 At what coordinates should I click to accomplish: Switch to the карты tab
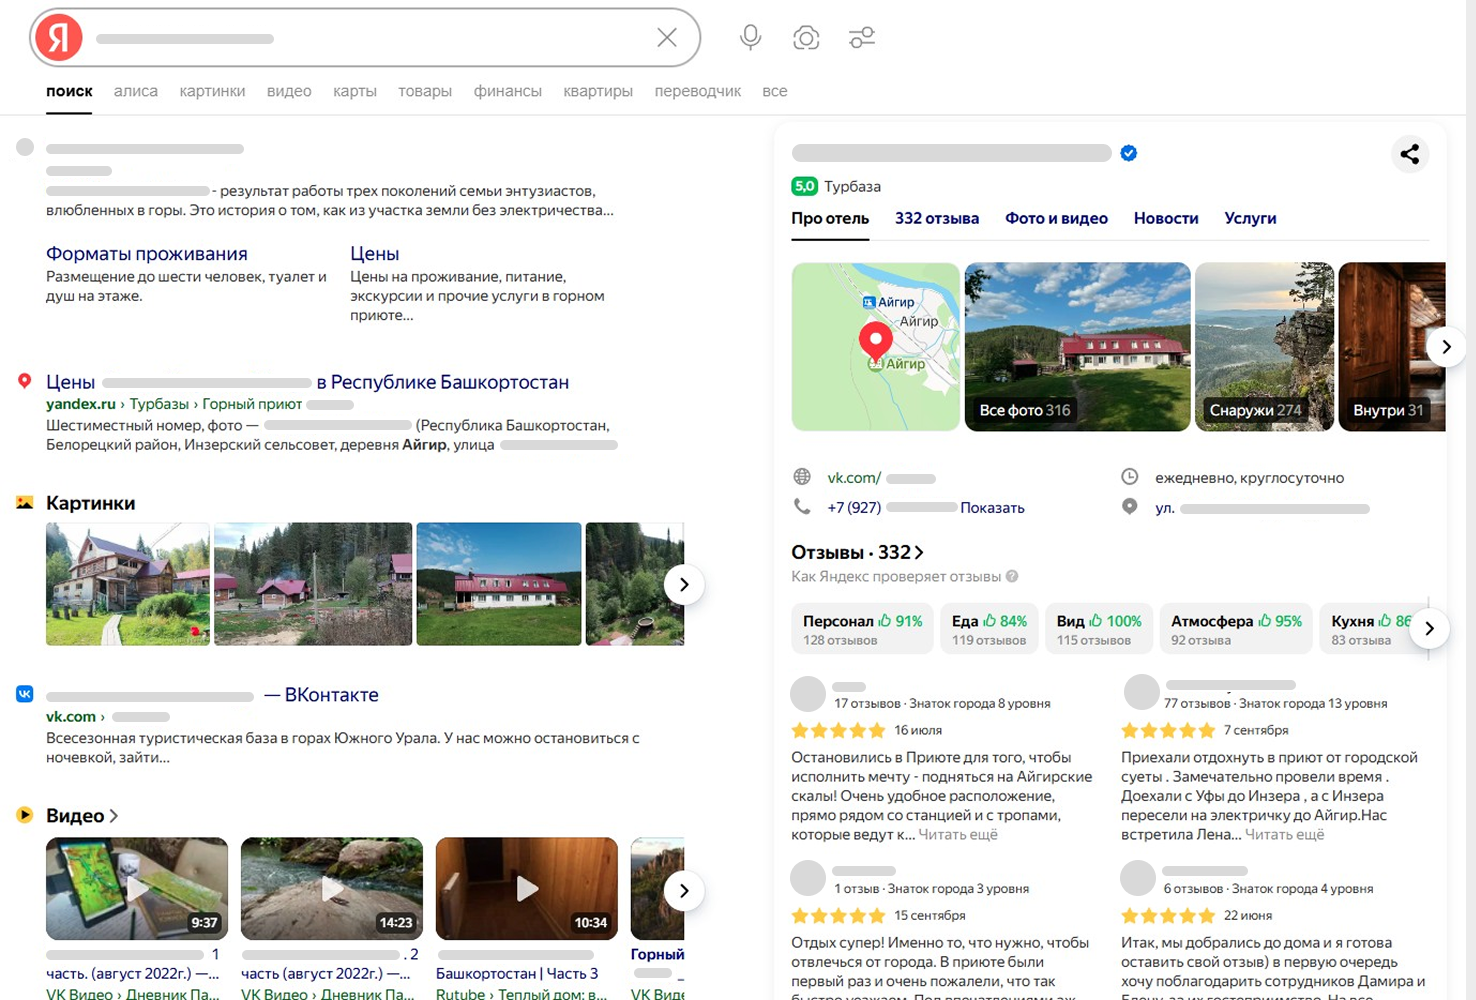[355, 91]
